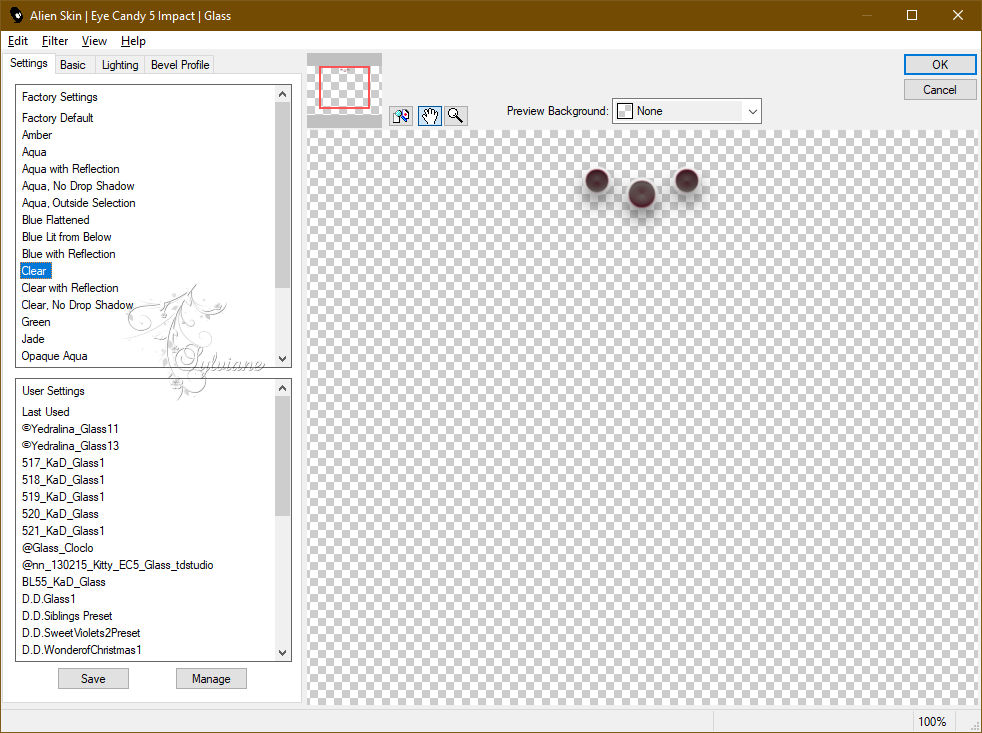This screenshot has height=733, width=982.
Task: Select Clear with Reflection preset
Action: click(x=70, y=288)
